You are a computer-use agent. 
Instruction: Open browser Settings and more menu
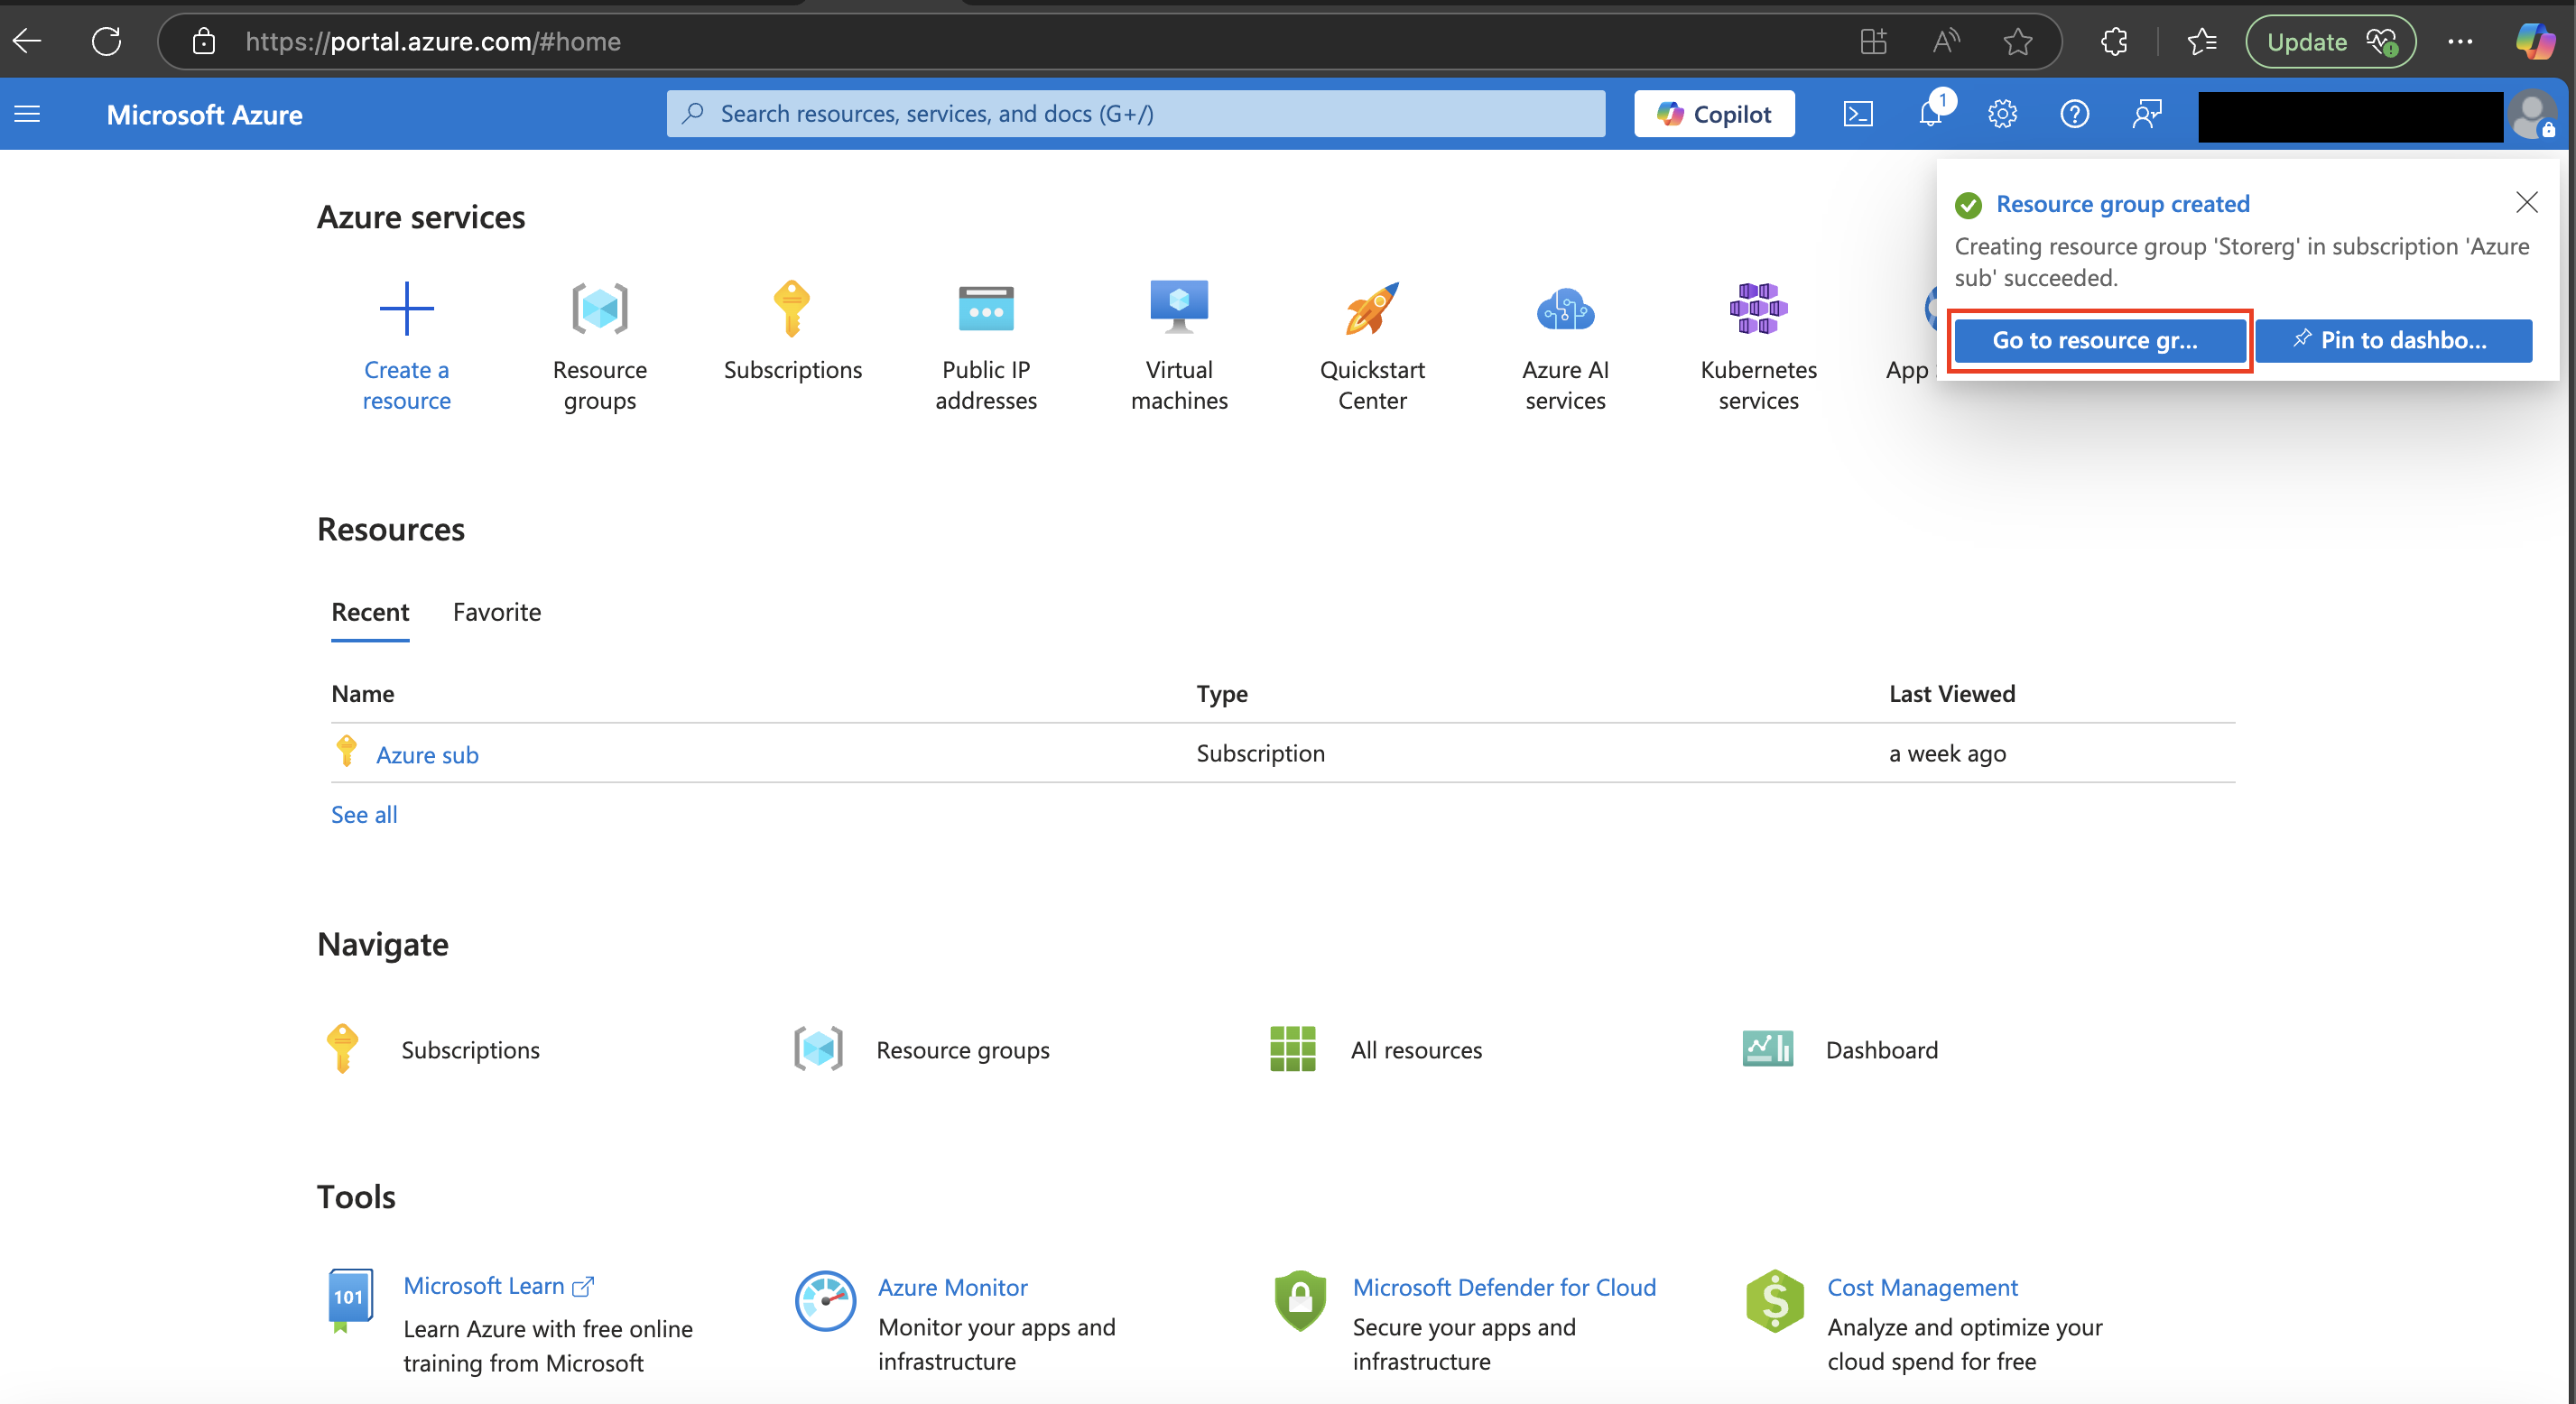click(x=2460, y=41)
